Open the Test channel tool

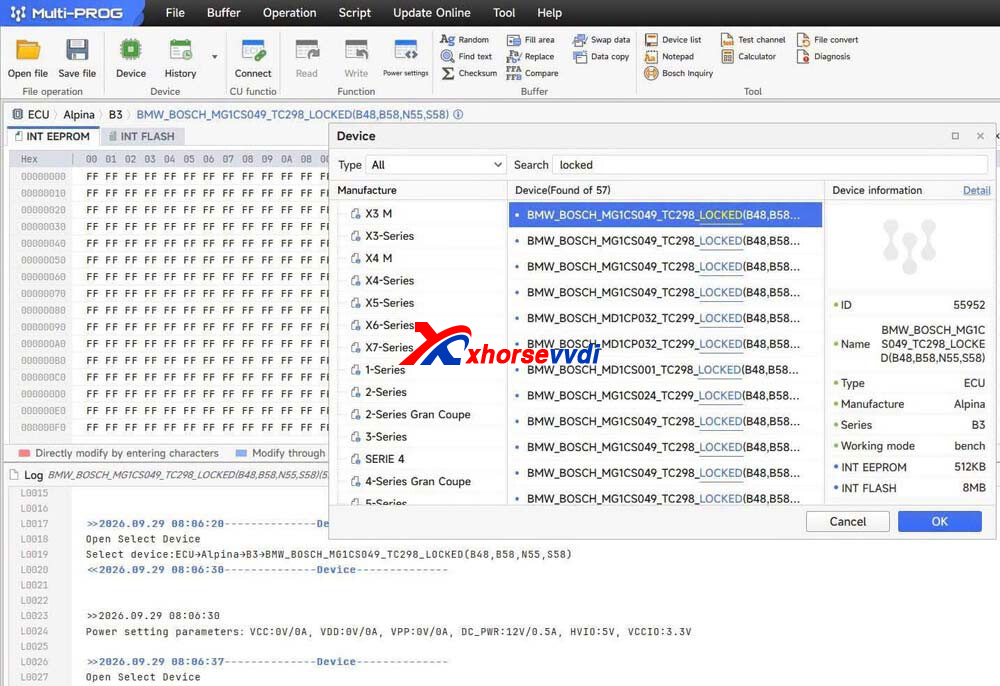(x=753, y=40)
